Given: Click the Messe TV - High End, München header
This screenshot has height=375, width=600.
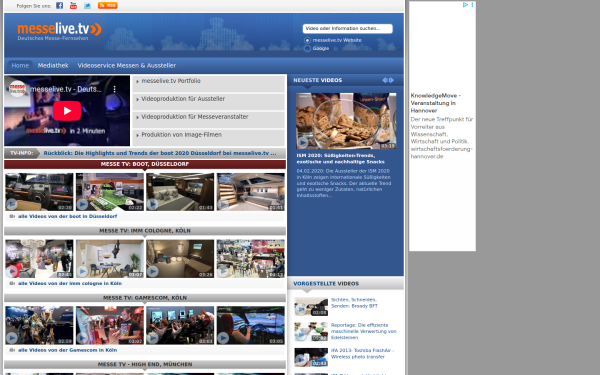Looking at the screenshot, I should pyautogui.click(x=145, y=364).
